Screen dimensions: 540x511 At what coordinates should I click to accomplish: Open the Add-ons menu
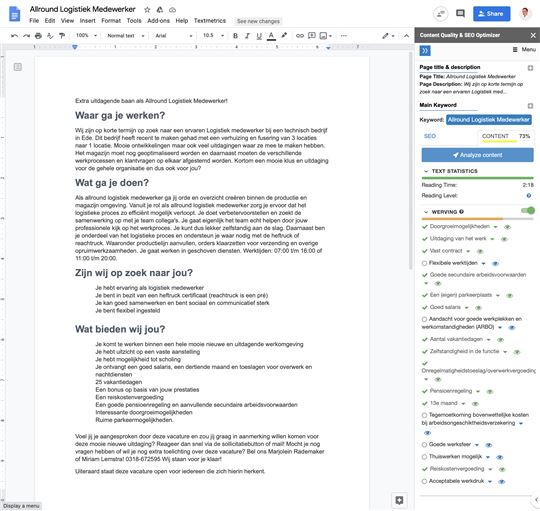[158, 21]
